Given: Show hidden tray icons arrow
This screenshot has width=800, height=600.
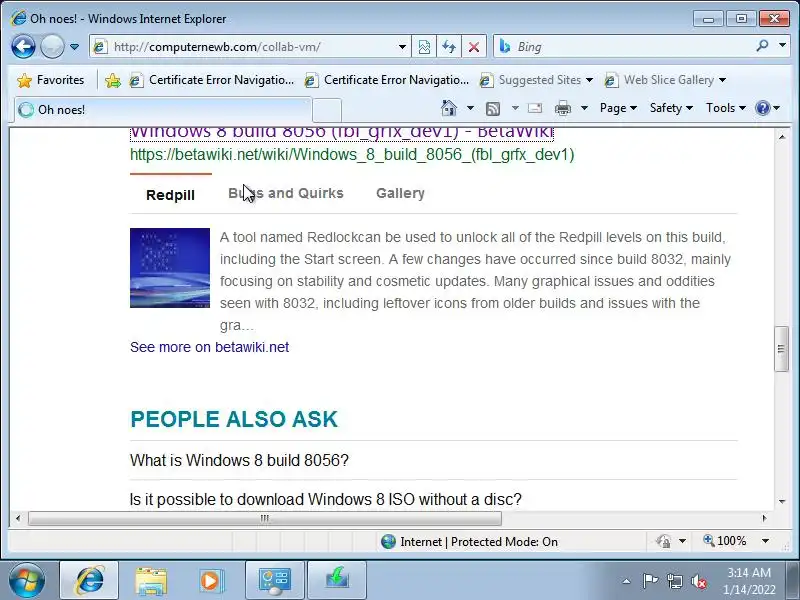Looking at the screenshot, I should point(627,581).
